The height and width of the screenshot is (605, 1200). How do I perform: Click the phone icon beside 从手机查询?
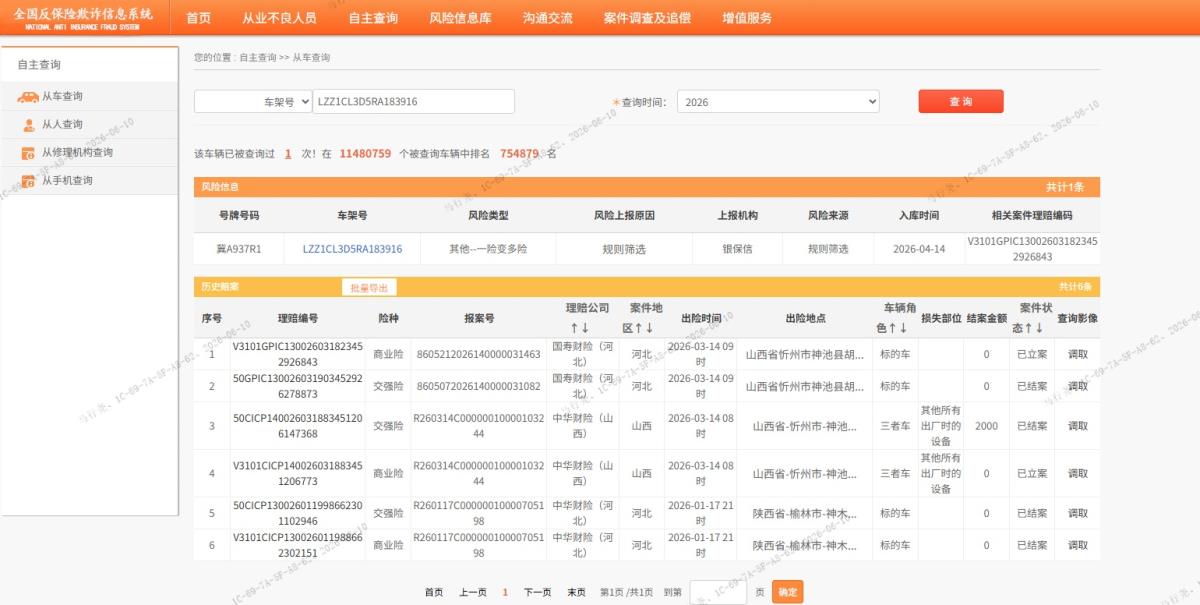tap(28, 181)
